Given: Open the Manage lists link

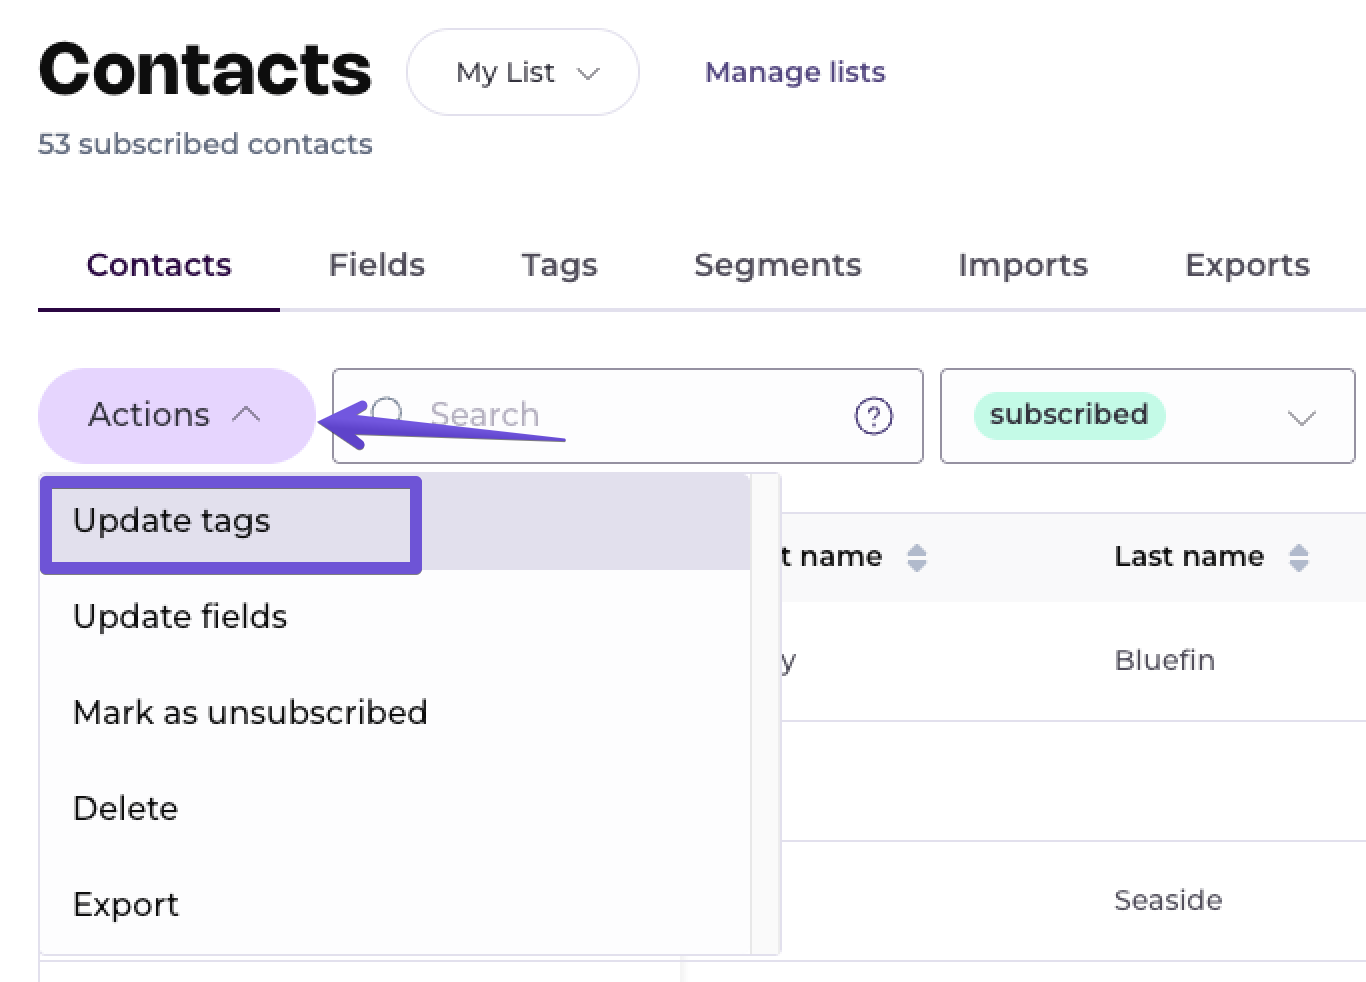Looking at the screenshot, I should (x=795, y=72).
